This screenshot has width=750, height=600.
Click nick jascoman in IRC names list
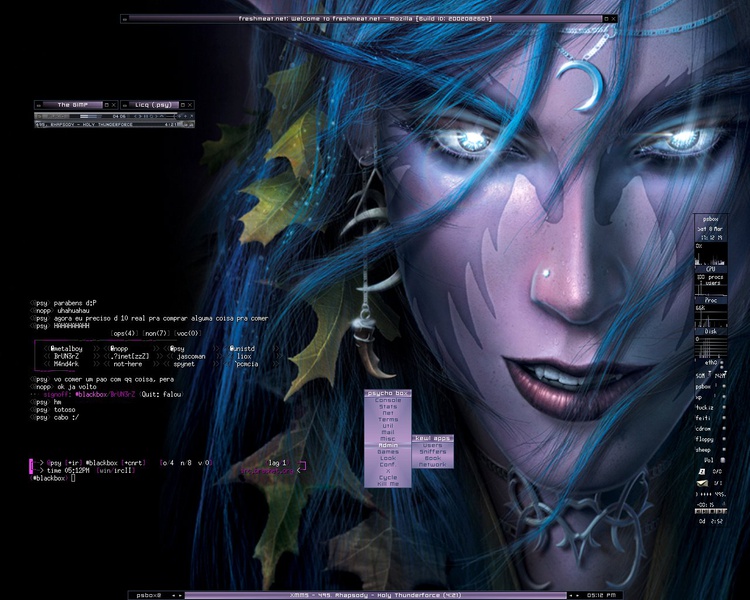coord(191,356)
